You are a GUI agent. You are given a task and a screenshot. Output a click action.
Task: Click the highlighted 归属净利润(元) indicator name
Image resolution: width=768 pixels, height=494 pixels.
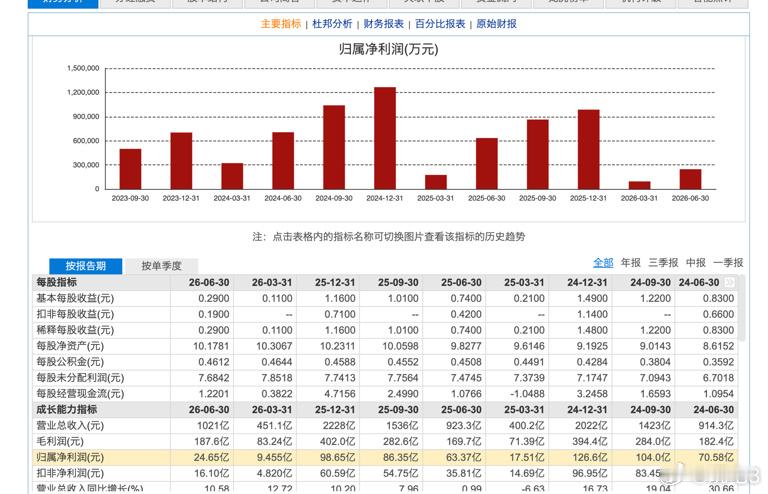(70, 457)
